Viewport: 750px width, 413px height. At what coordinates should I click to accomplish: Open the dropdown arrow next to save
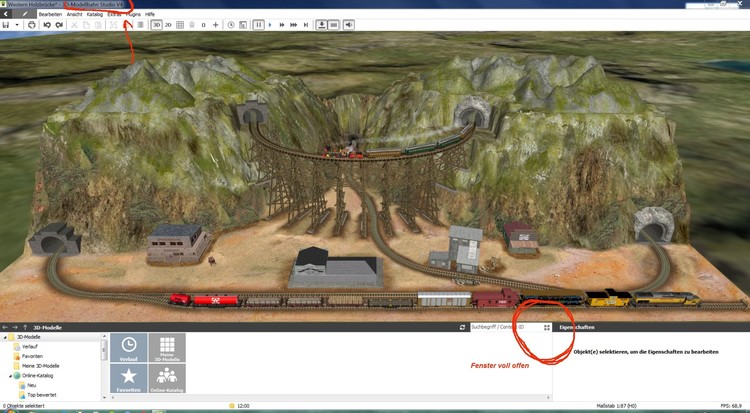(x=18, y=24)
